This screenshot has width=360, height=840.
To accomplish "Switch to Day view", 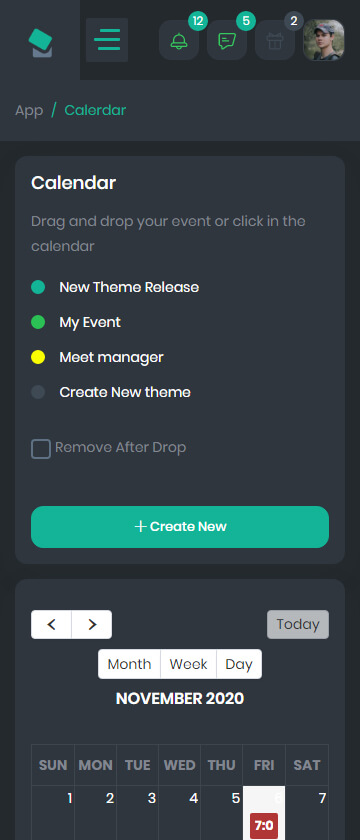I will 239,664.
